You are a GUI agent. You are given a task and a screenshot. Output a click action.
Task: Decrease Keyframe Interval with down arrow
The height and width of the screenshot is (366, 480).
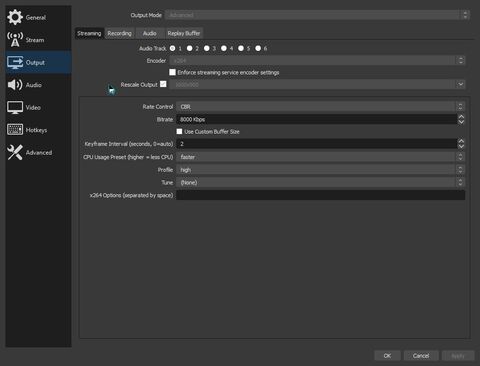coord(461,146)
